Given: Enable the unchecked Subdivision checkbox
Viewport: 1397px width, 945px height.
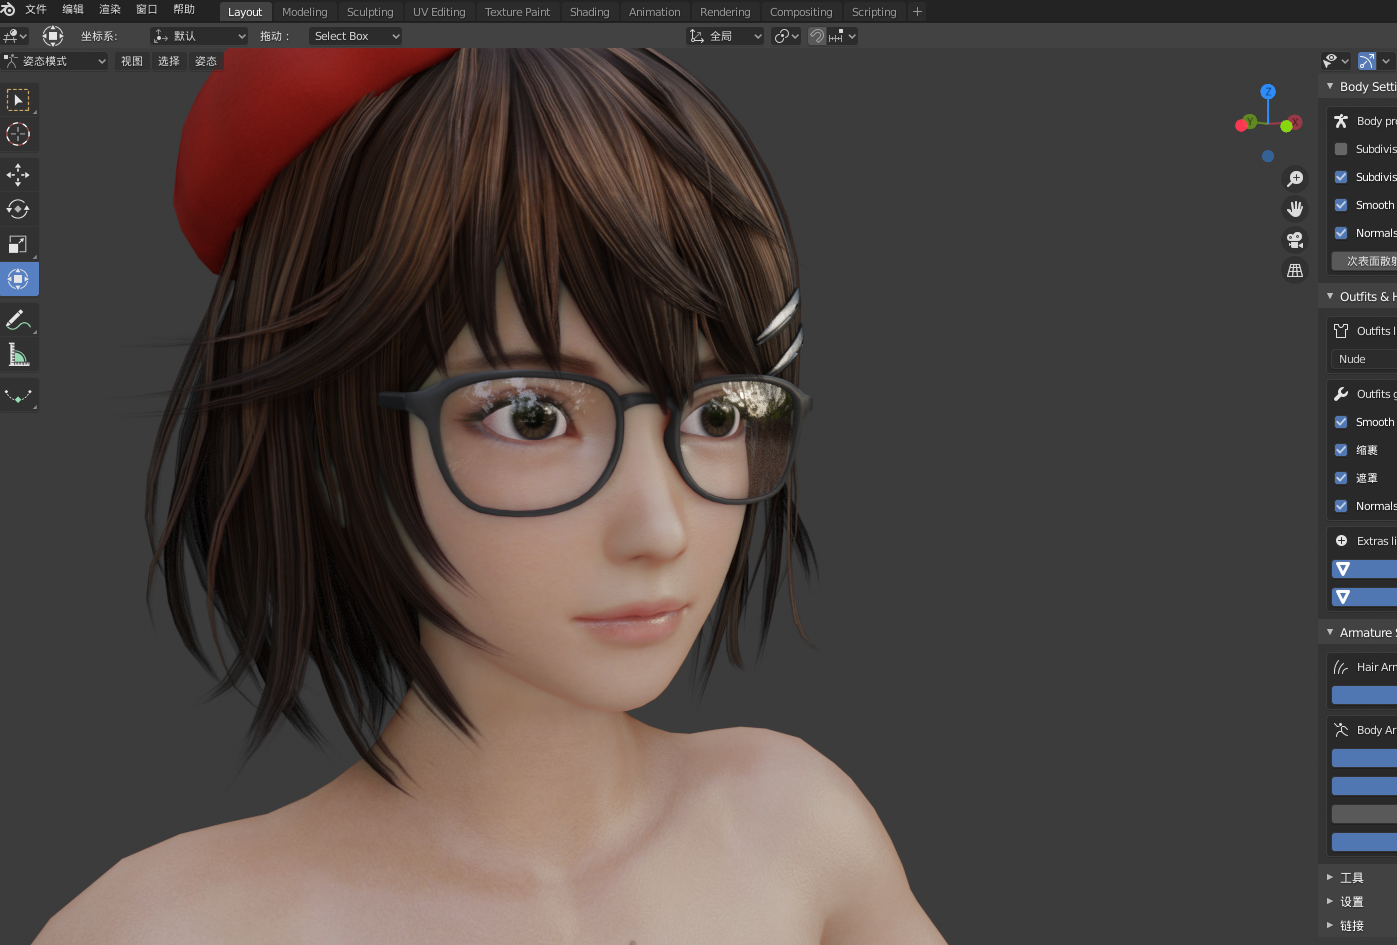Looking at the screenshot, I should coord(1341,149).
